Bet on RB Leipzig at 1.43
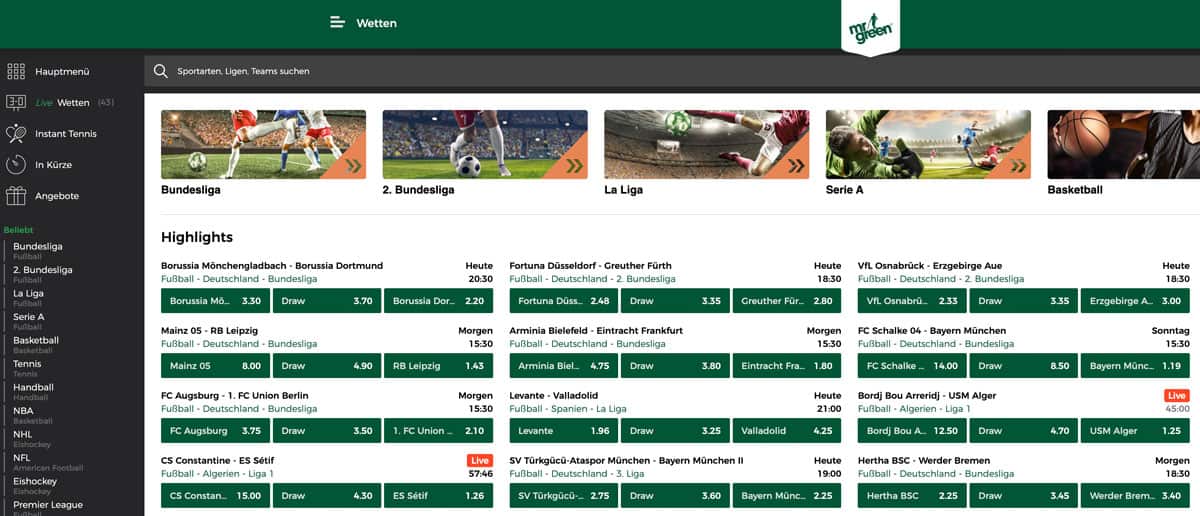This screenshot has width=1200, height=516. click(438, 365)
